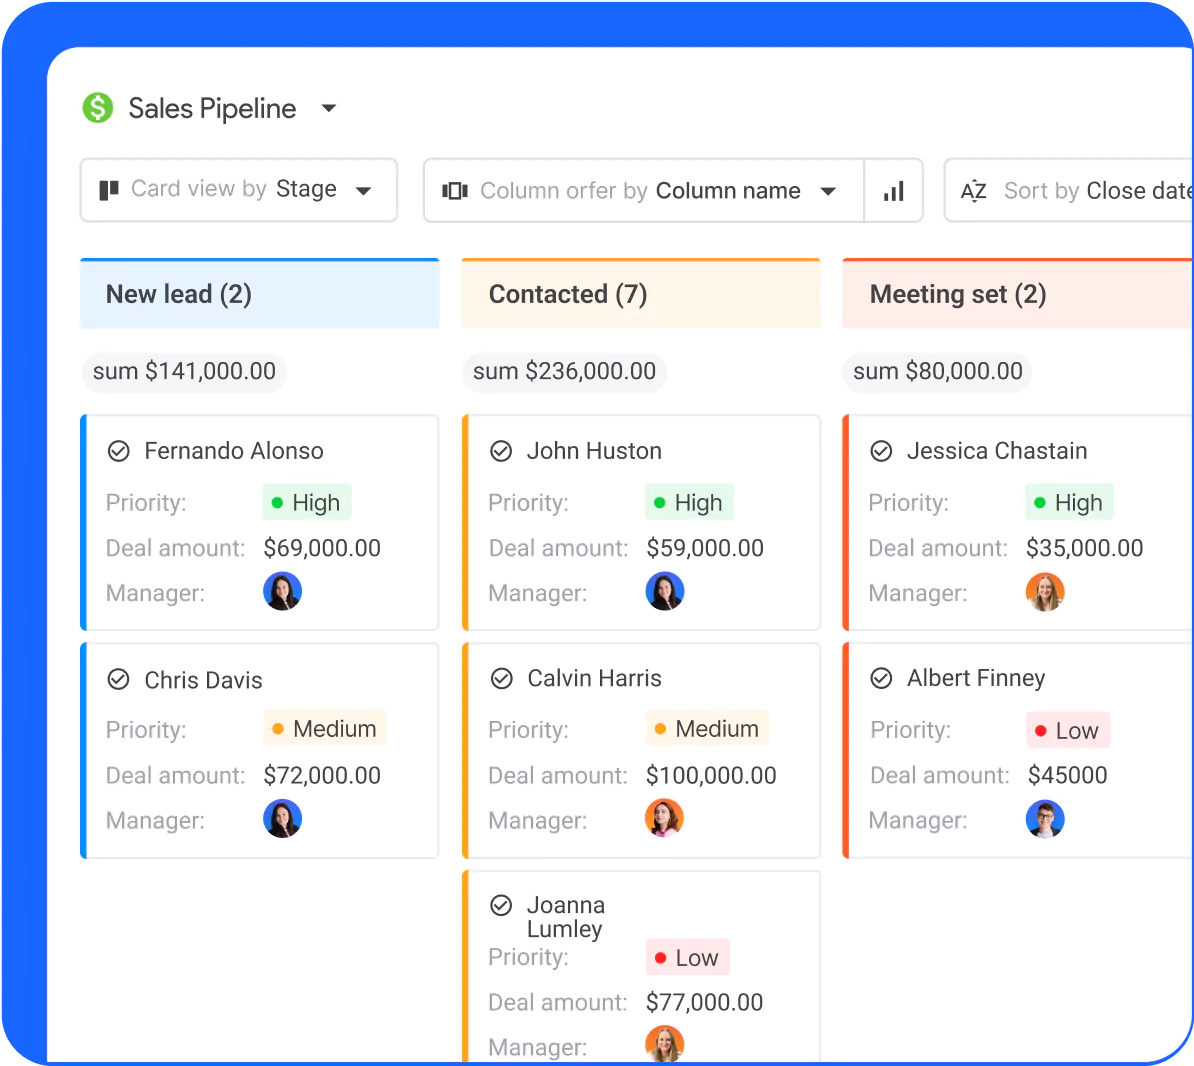This screenshot has width=1194, height=1066.
Task: Click the column order icon
Action: click(455, 191)
